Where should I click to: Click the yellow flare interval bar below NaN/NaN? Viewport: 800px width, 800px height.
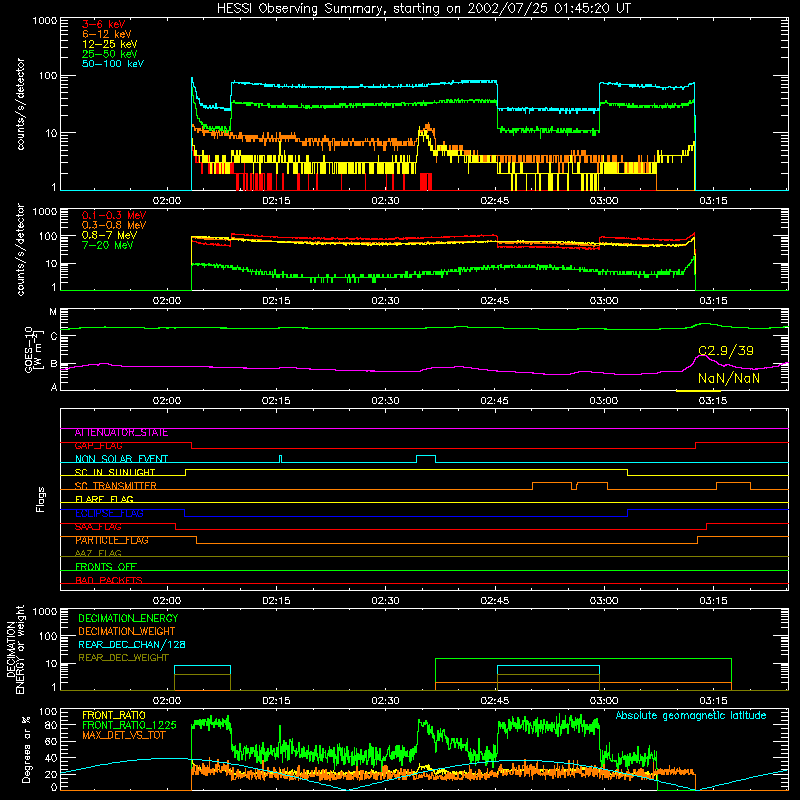[x=698, y=391]
